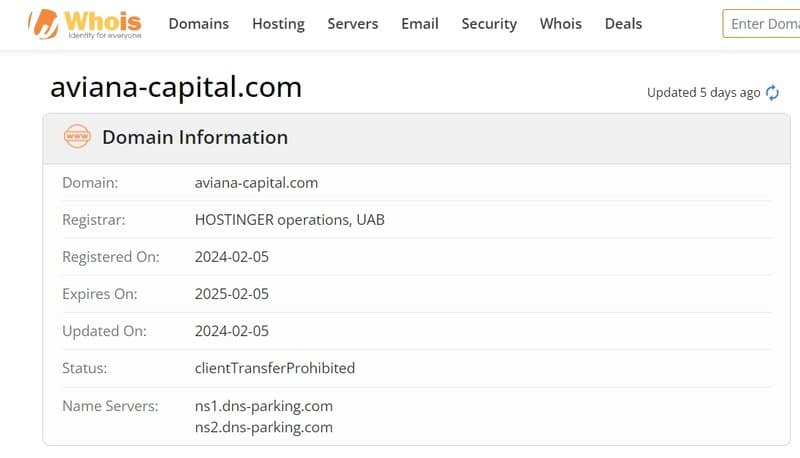Select name server ns1.dns-parking.com
Screen dimensions: 800x458
point(264,406)
